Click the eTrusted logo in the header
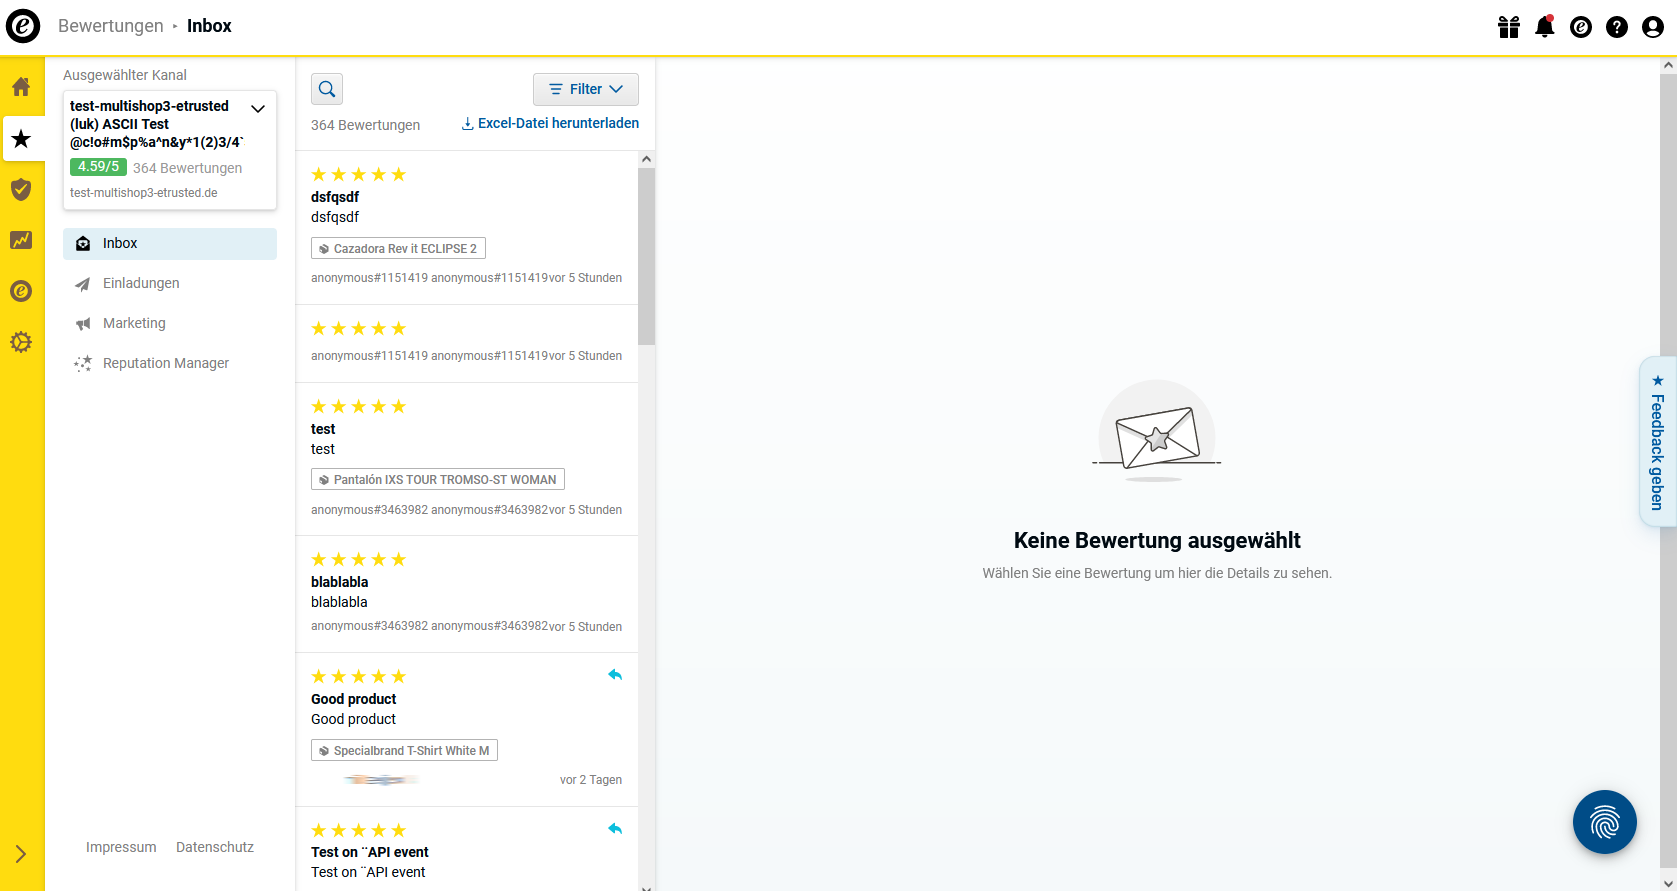 [x=23, y=26]
